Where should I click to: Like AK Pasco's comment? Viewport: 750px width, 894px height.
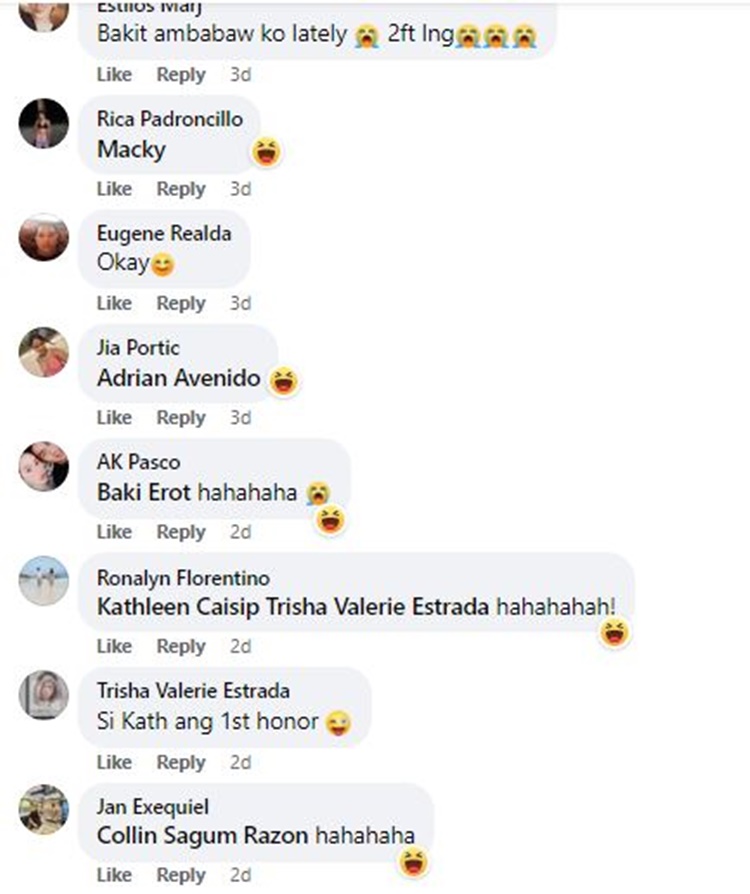pyautogui.click(x=114, y=531)
